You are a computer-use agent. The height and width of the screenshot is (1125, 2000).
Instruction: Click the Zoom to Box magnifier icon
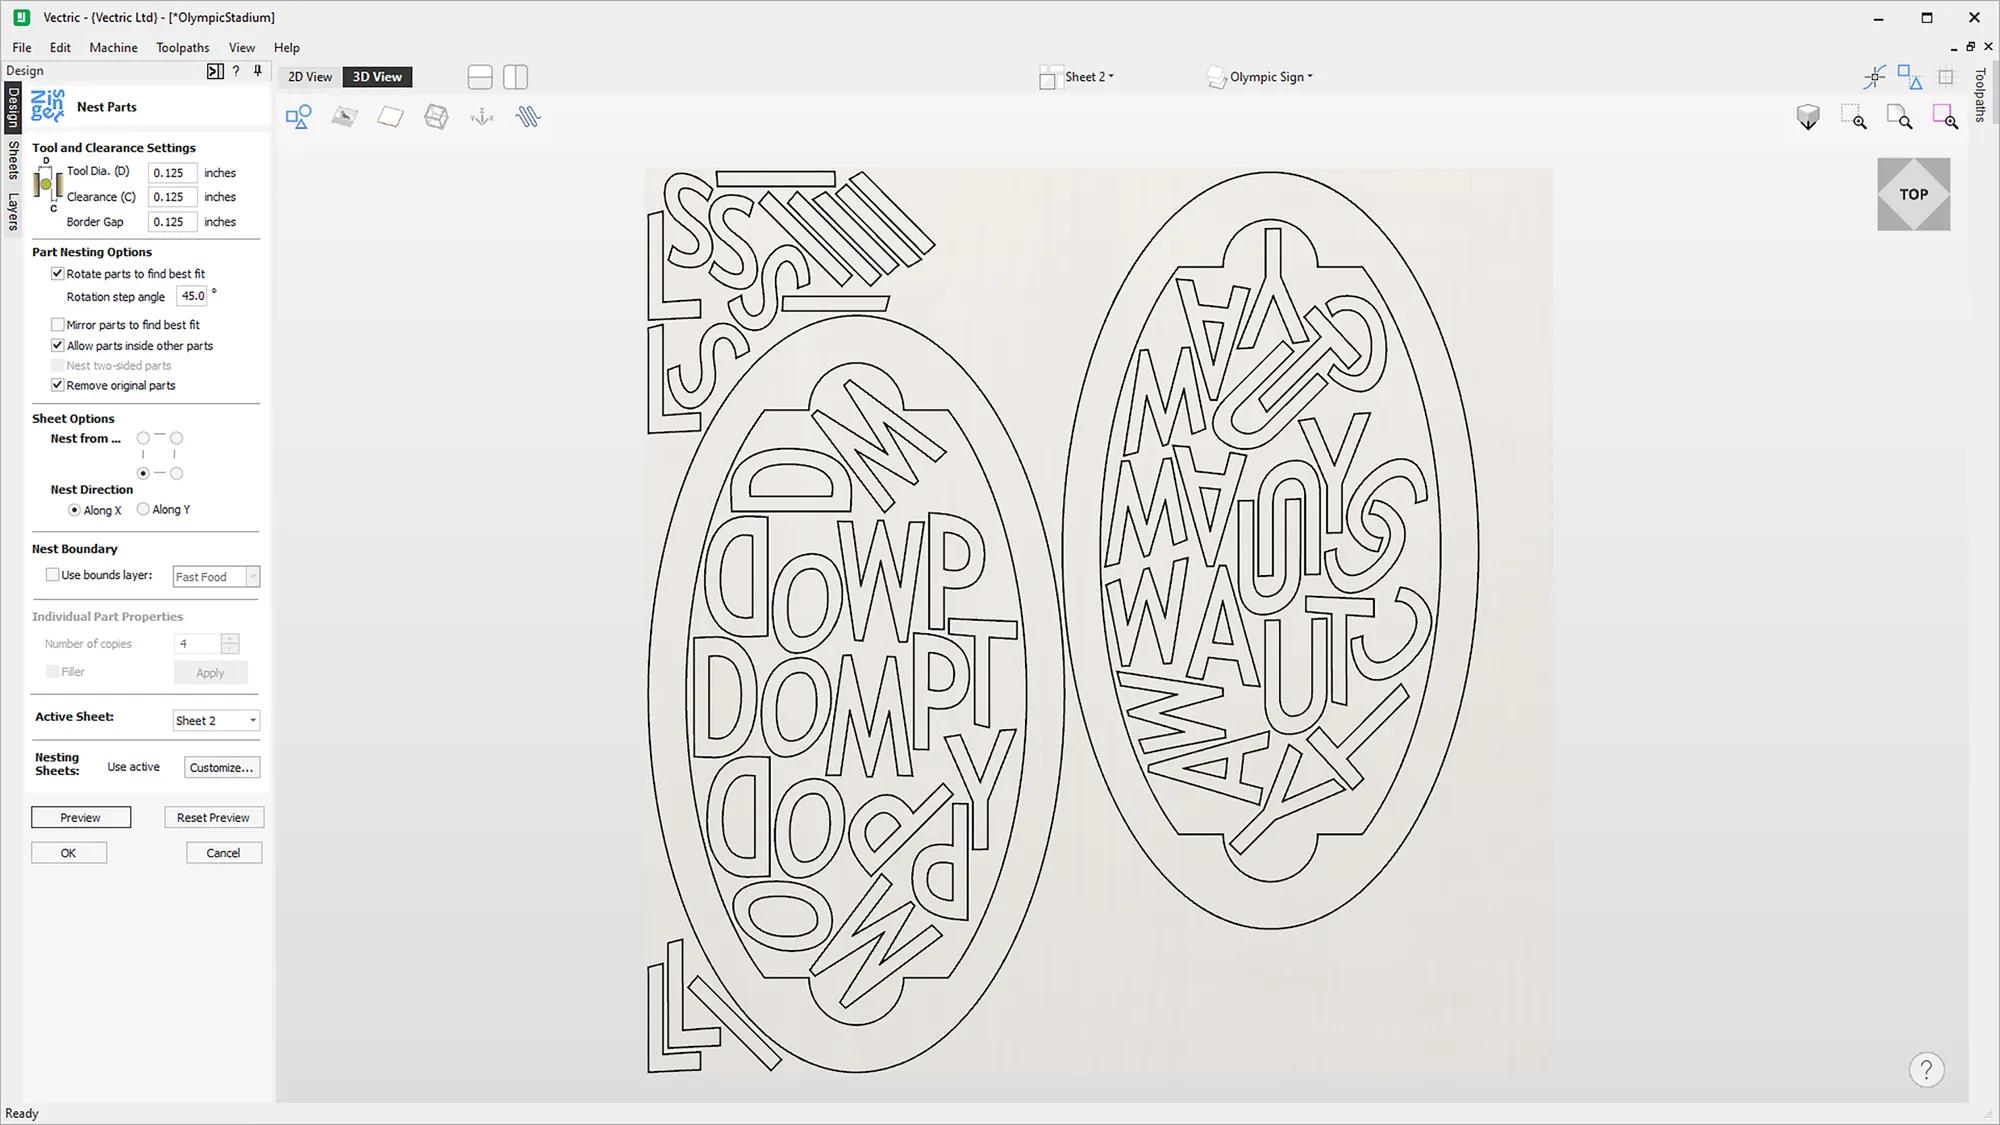click(x=1854, y=117)
